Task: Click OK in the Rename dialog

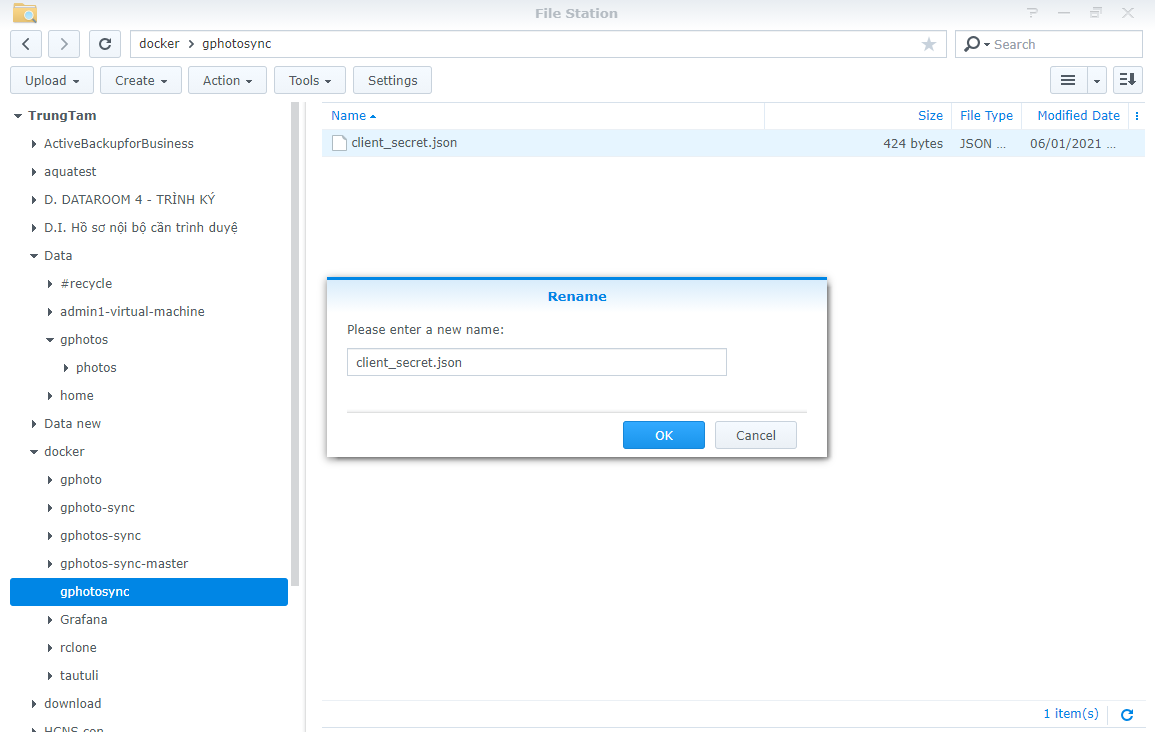Action: click(x=664, y=435)
